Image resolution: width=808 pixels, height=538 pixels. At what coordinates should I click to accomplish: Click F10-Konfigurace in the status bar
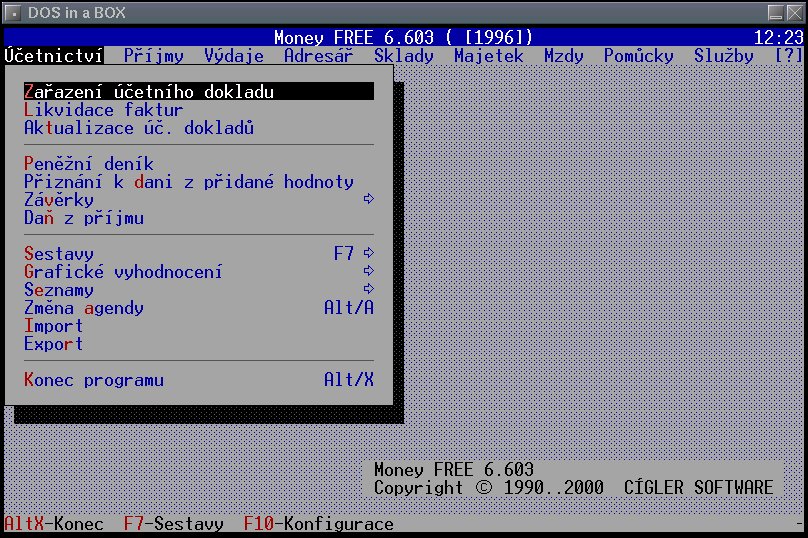(319, 524)
